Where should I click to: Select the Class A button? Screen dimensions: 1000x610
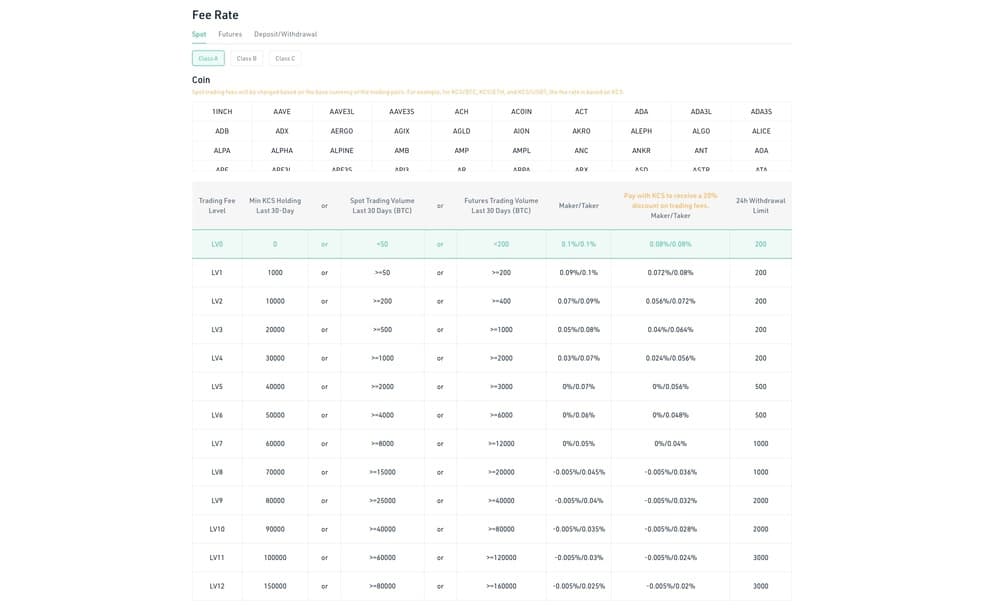208,58
